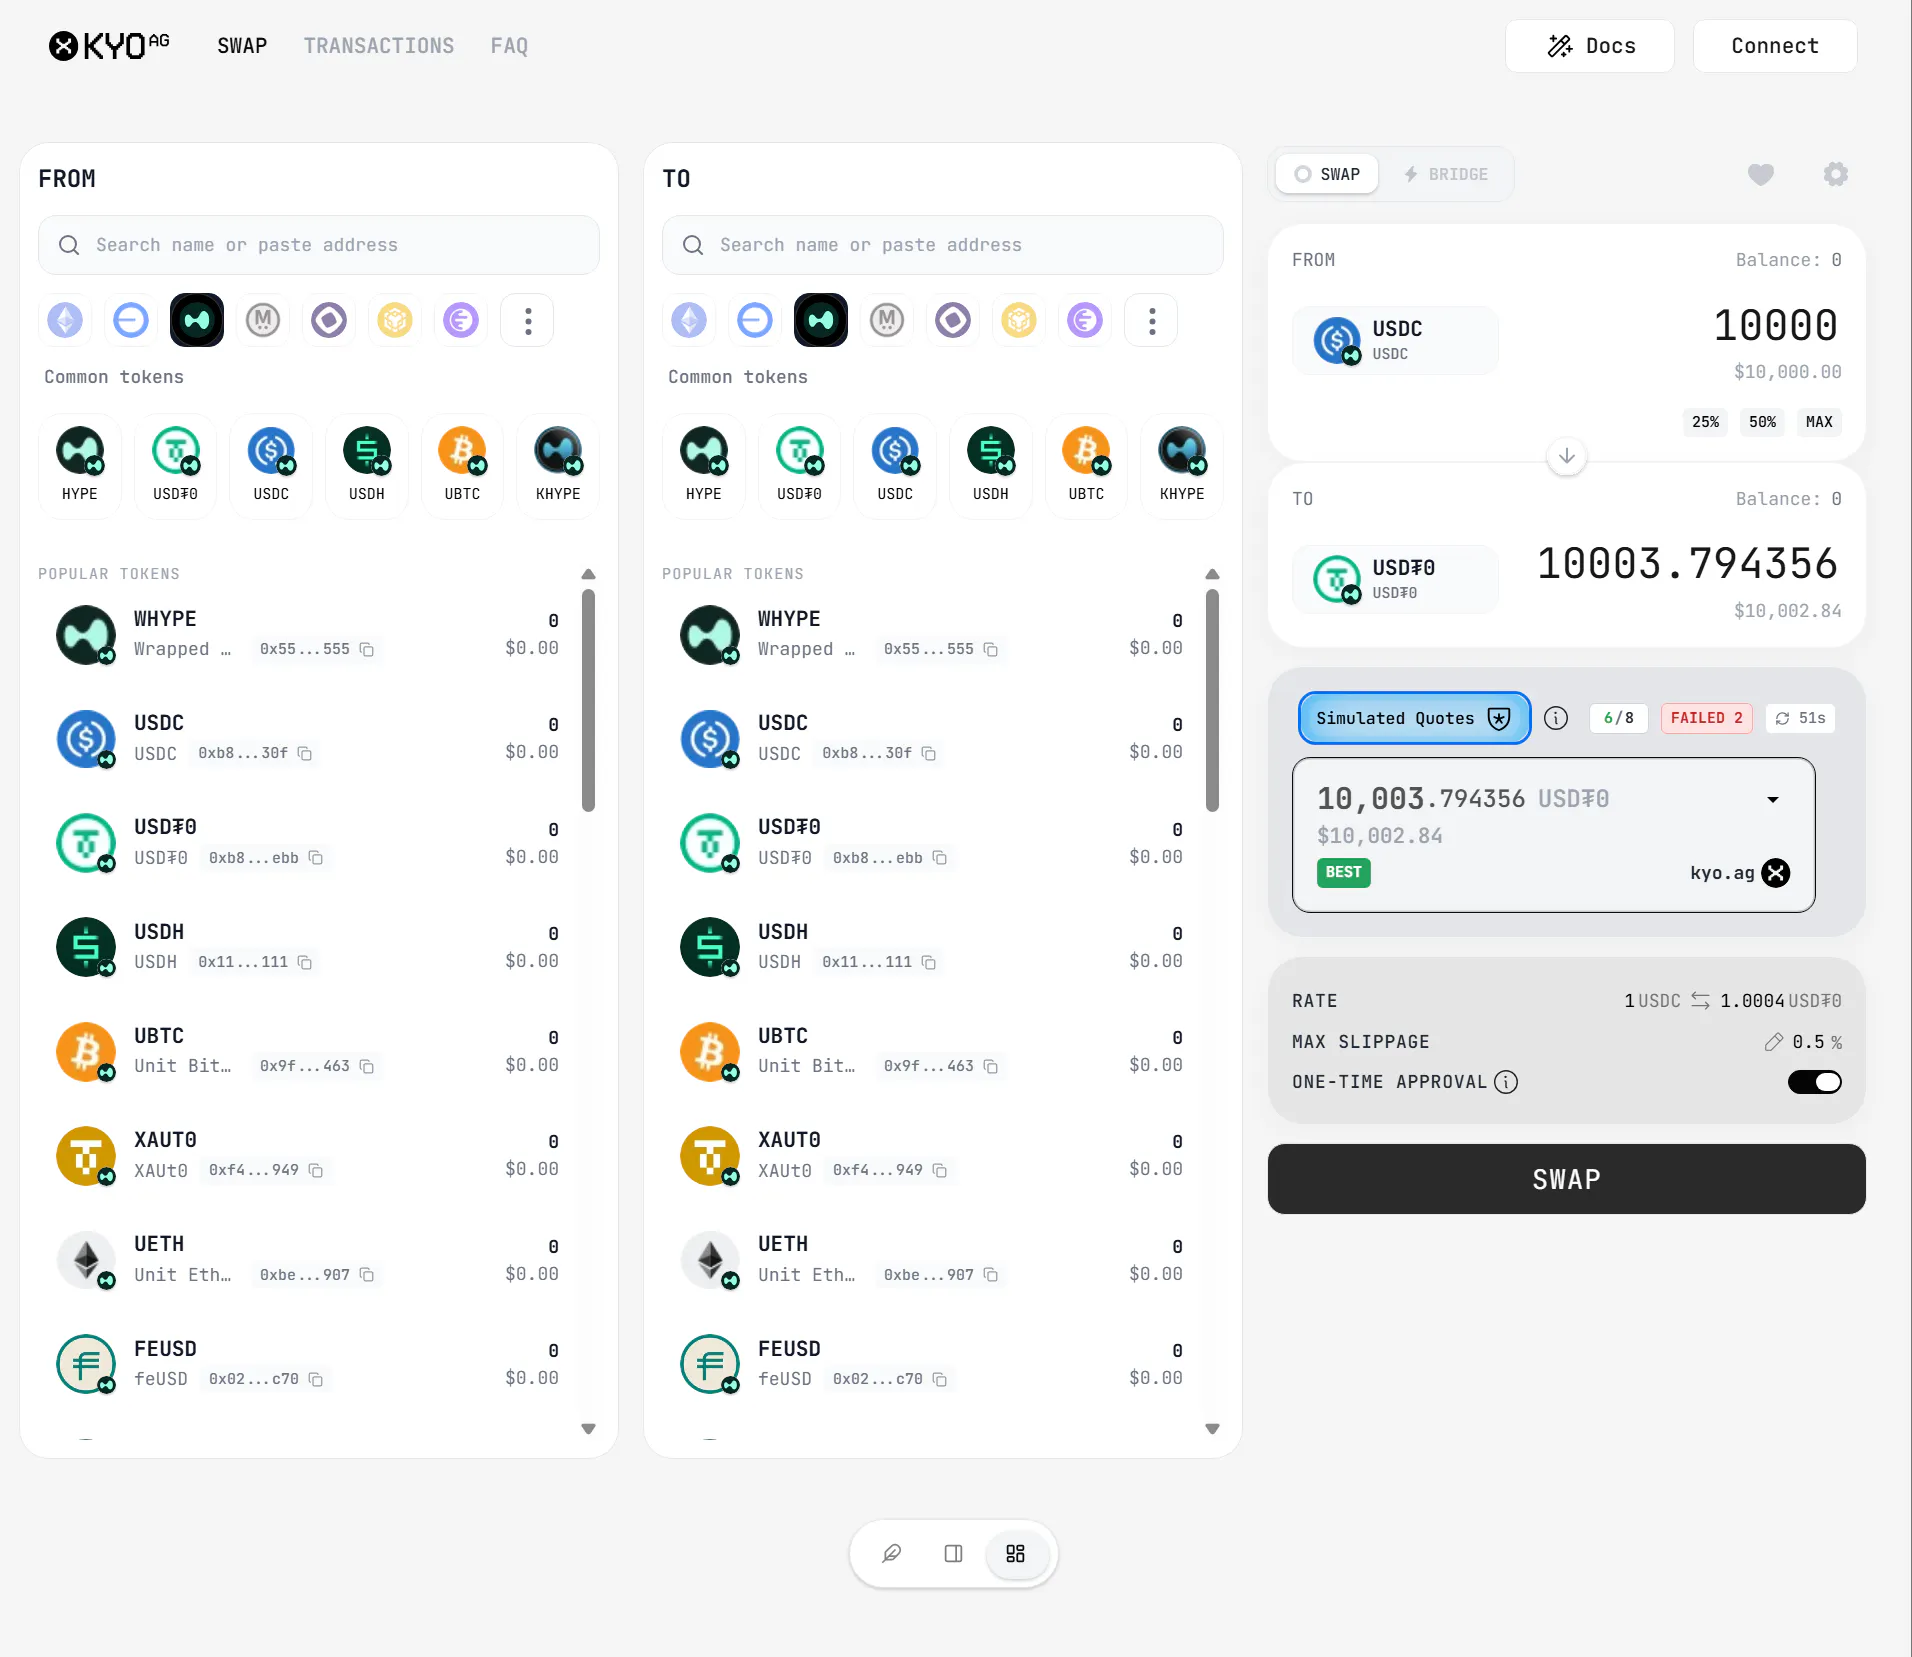
Task: Choose HYPE common token in FROM panel
Action: point(80,465)
